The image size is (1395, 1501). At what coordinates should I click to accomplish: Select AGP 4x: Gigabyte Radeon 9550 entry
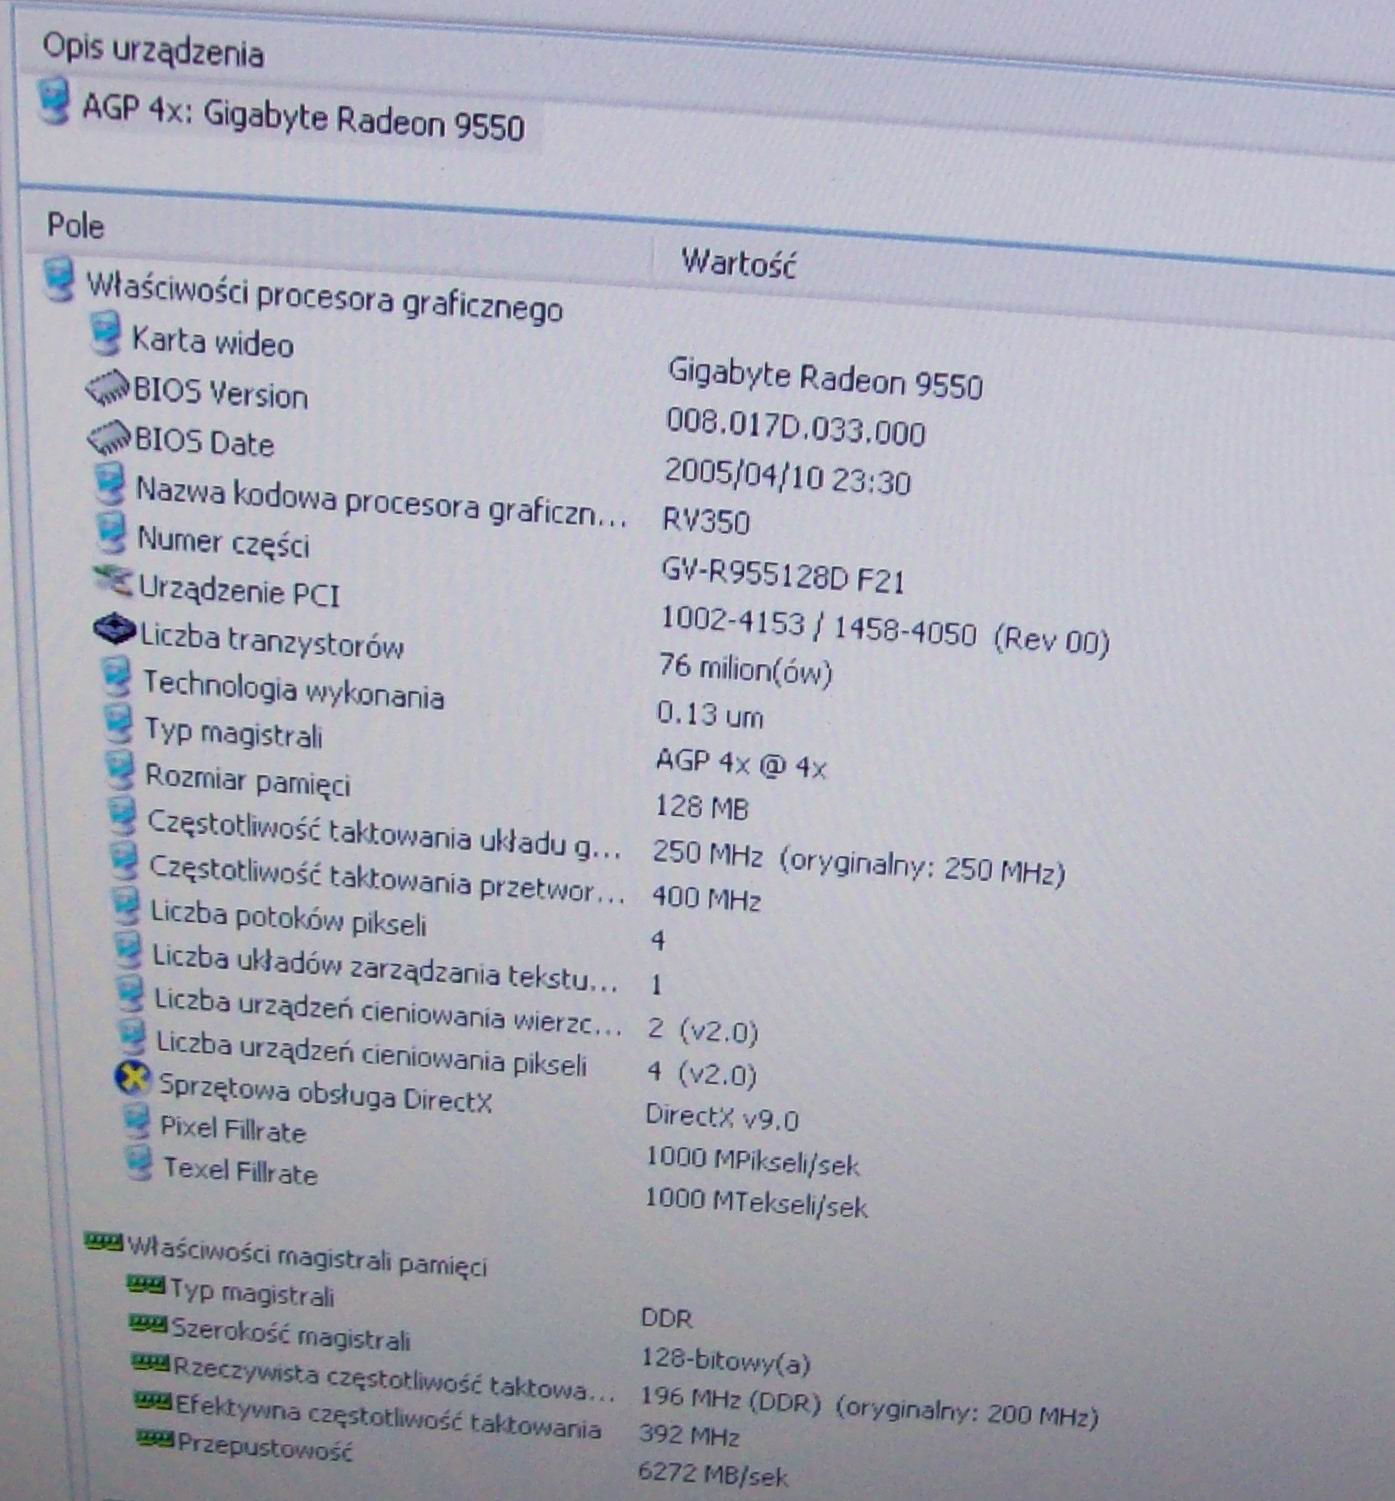coord(303,118)
